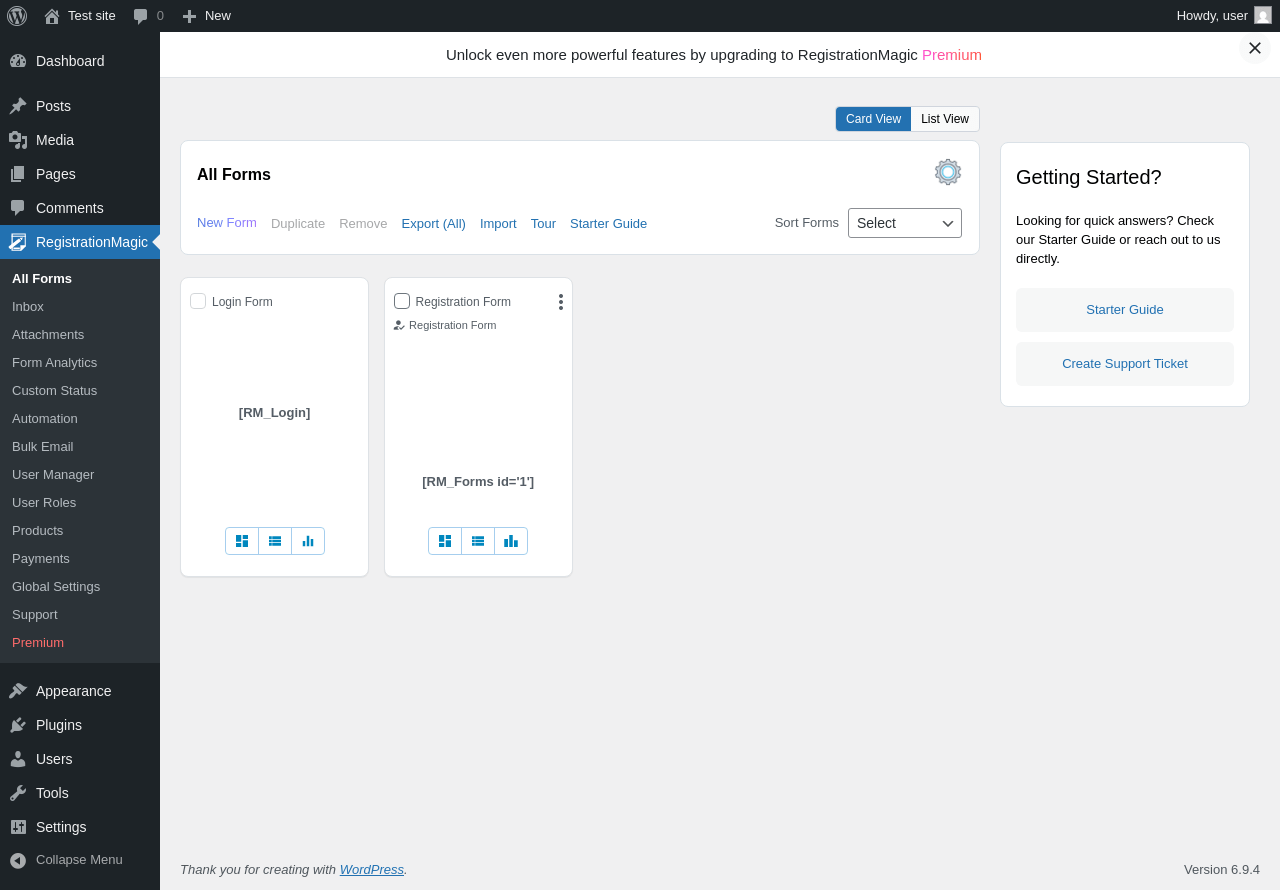
Task: Open the Registration Form fields list icon
Action: (x=478, y=541)
